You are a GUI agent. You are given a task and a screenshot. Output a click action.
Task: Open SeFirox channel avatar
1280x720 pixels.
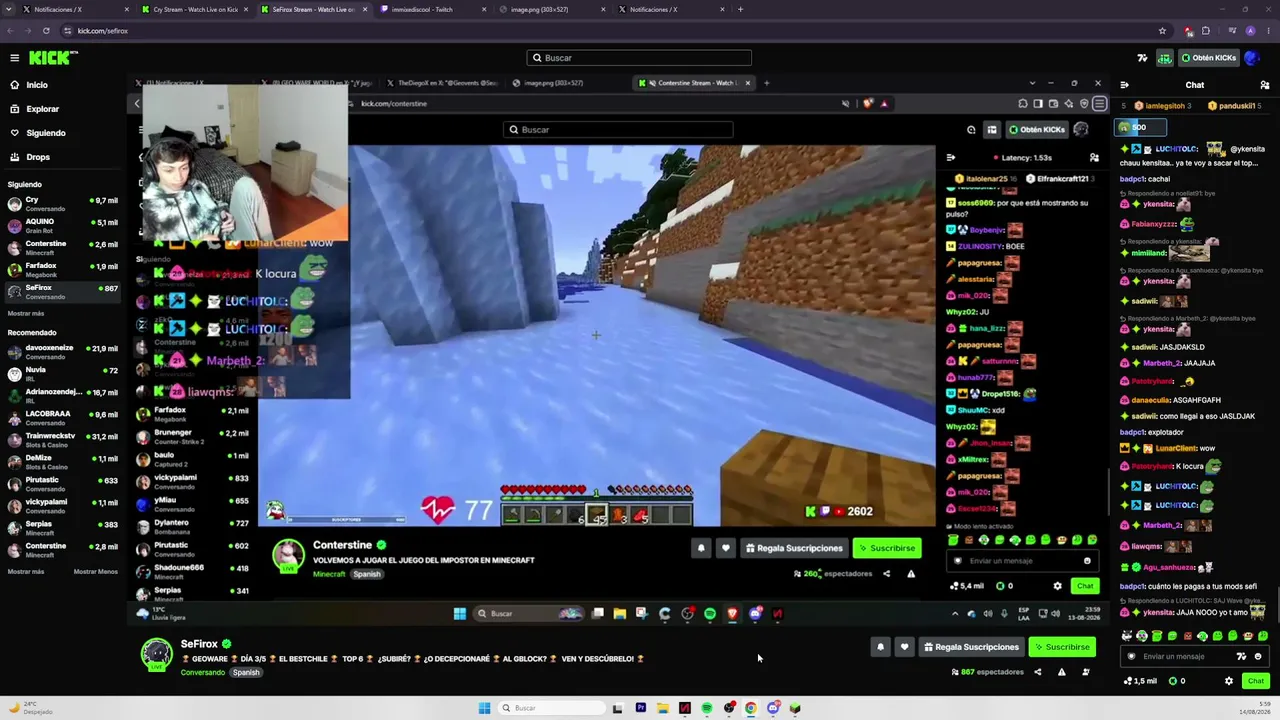157,654
